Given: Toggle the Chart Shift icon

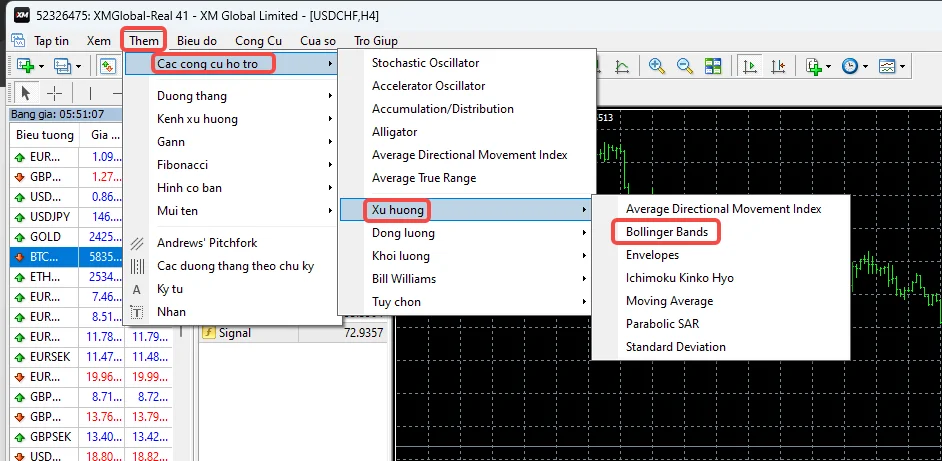Looking at the screenshot, I should 778,66.
